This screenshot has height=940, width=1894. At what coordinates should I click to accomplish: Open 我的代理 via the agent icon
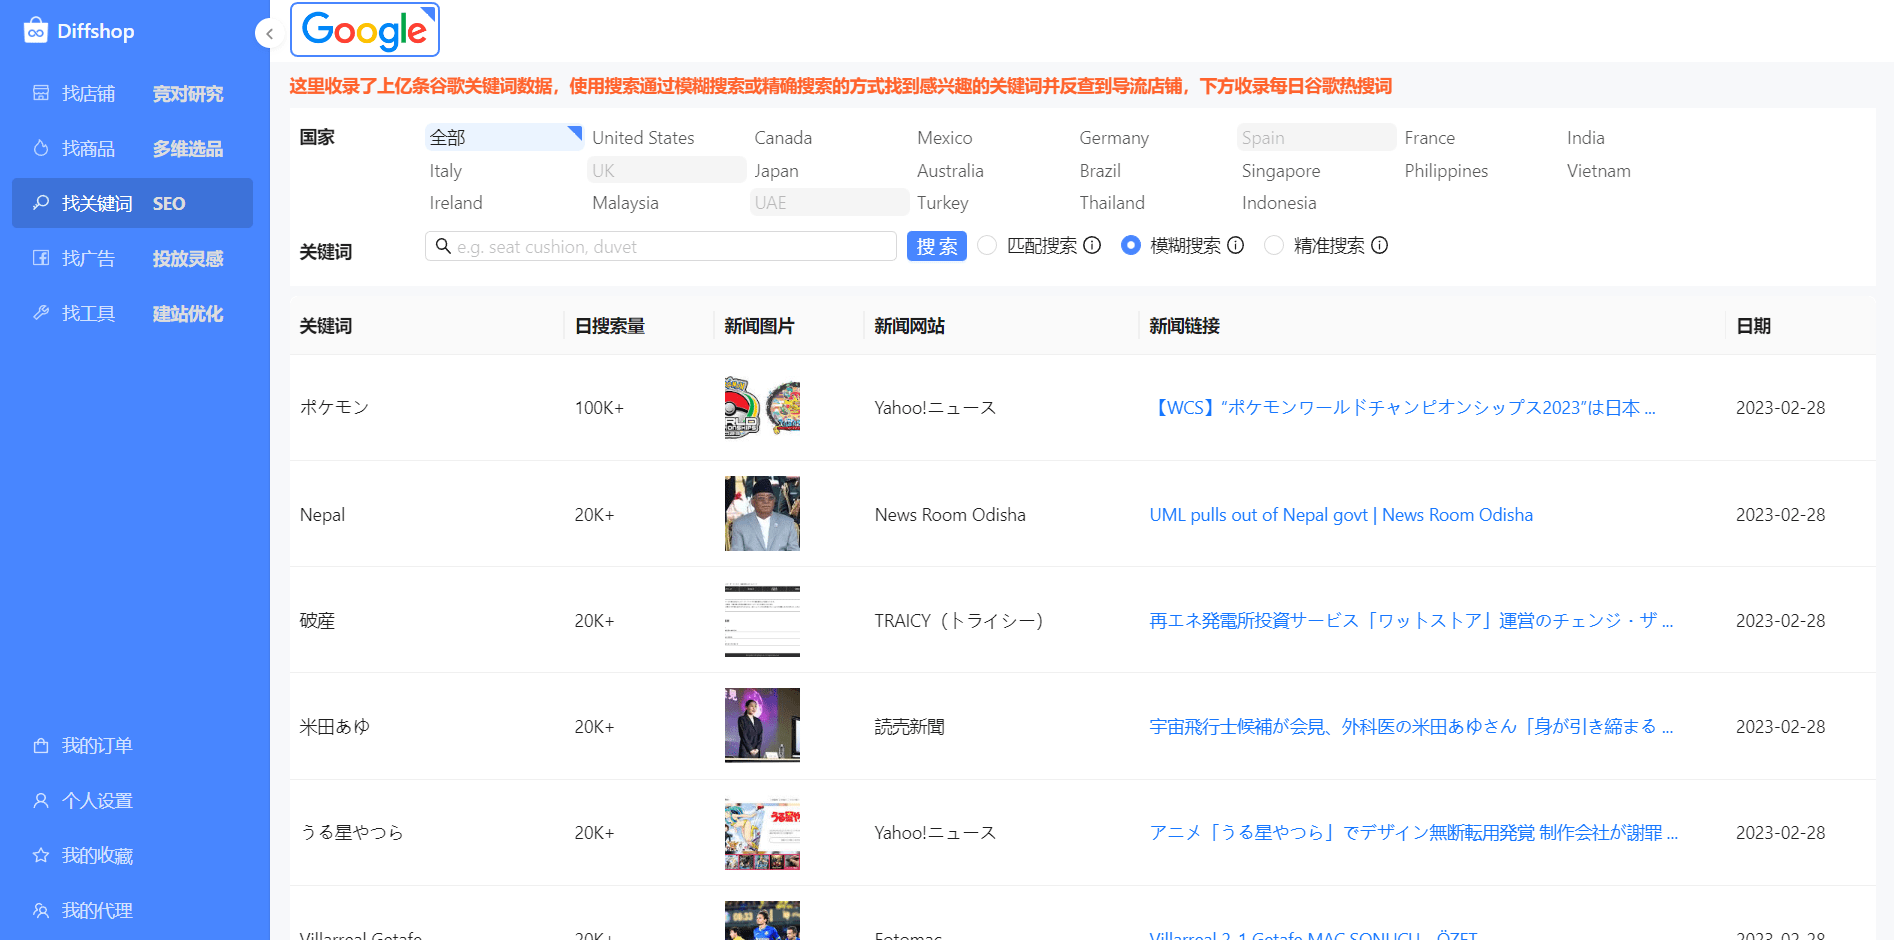41,910
